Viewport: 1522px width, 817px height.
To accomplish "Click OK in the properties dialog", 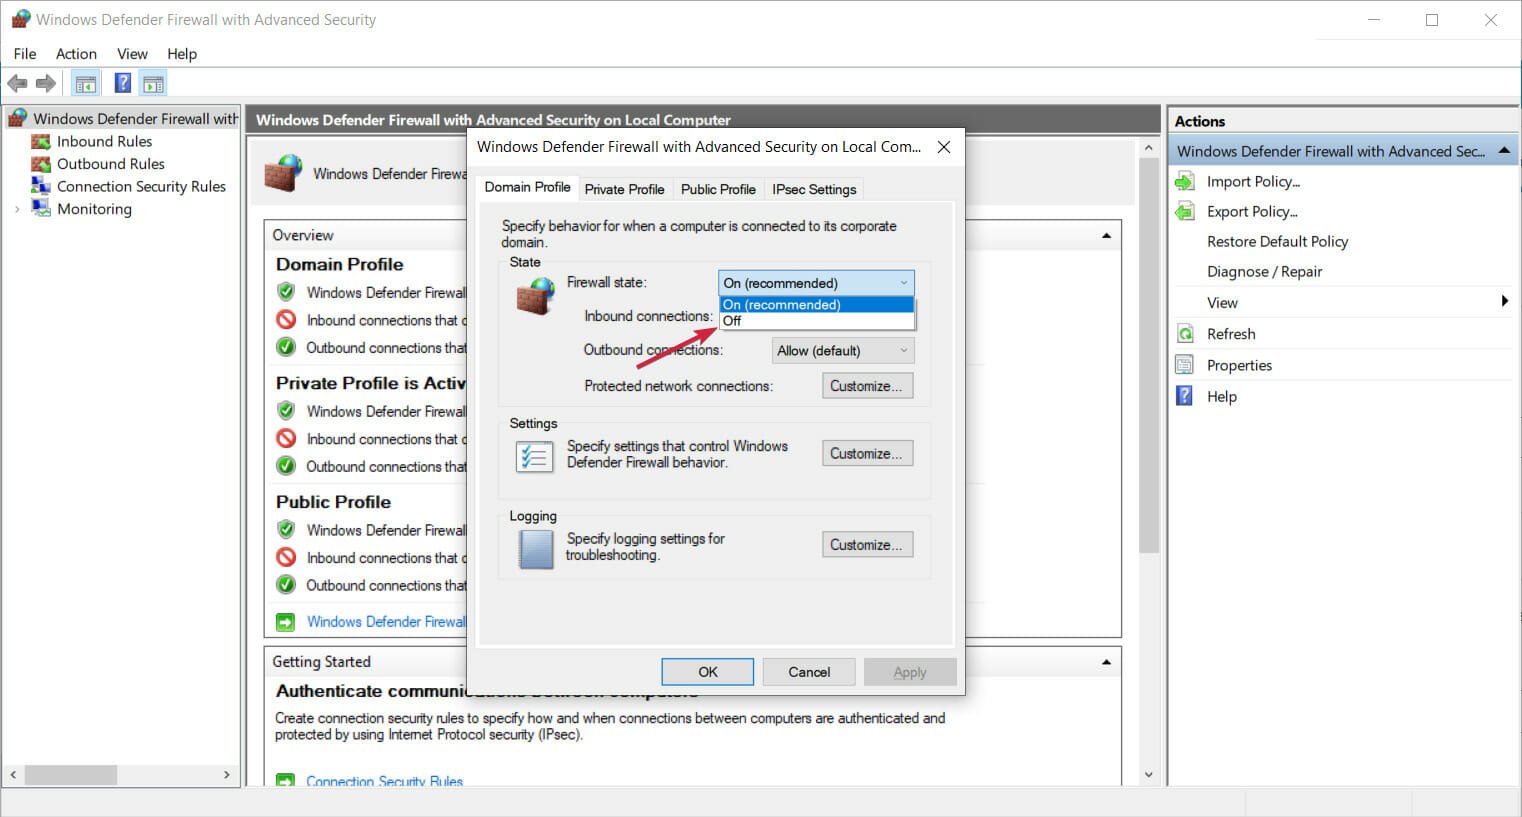I will point(708,672).
